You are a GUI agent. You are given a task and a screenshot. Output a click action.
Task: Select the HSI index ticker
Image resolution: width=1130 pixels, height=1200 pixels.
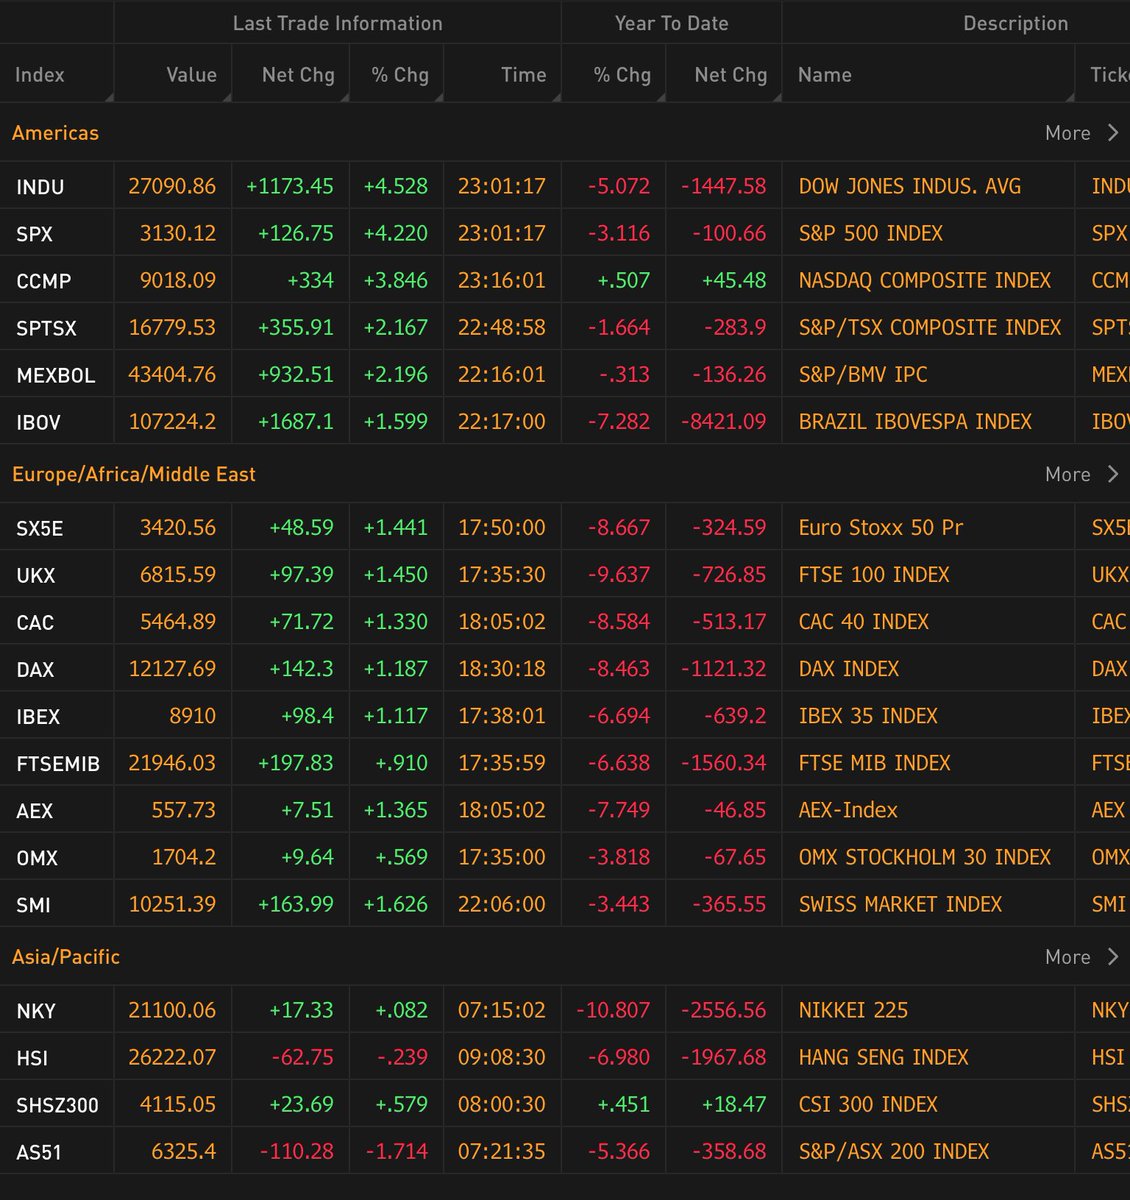(32, 1058)
